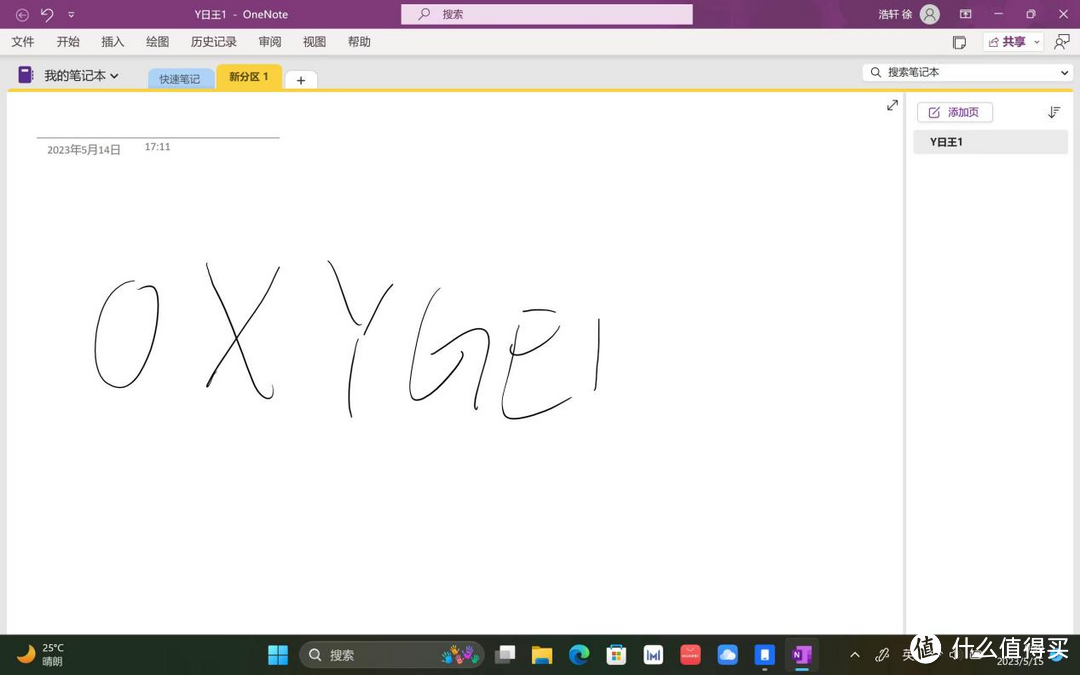Open the 共享 share dropdown arrow
1080x675 pixels.
coord(1037,42)
